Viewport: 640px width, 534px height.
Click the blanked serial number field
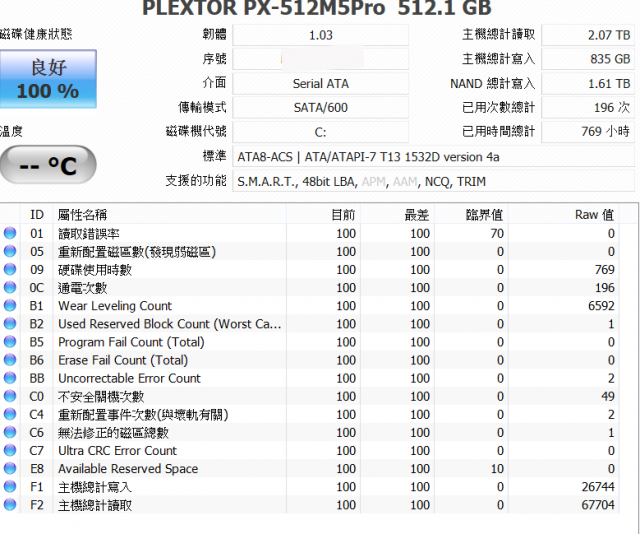click(320, 59)
